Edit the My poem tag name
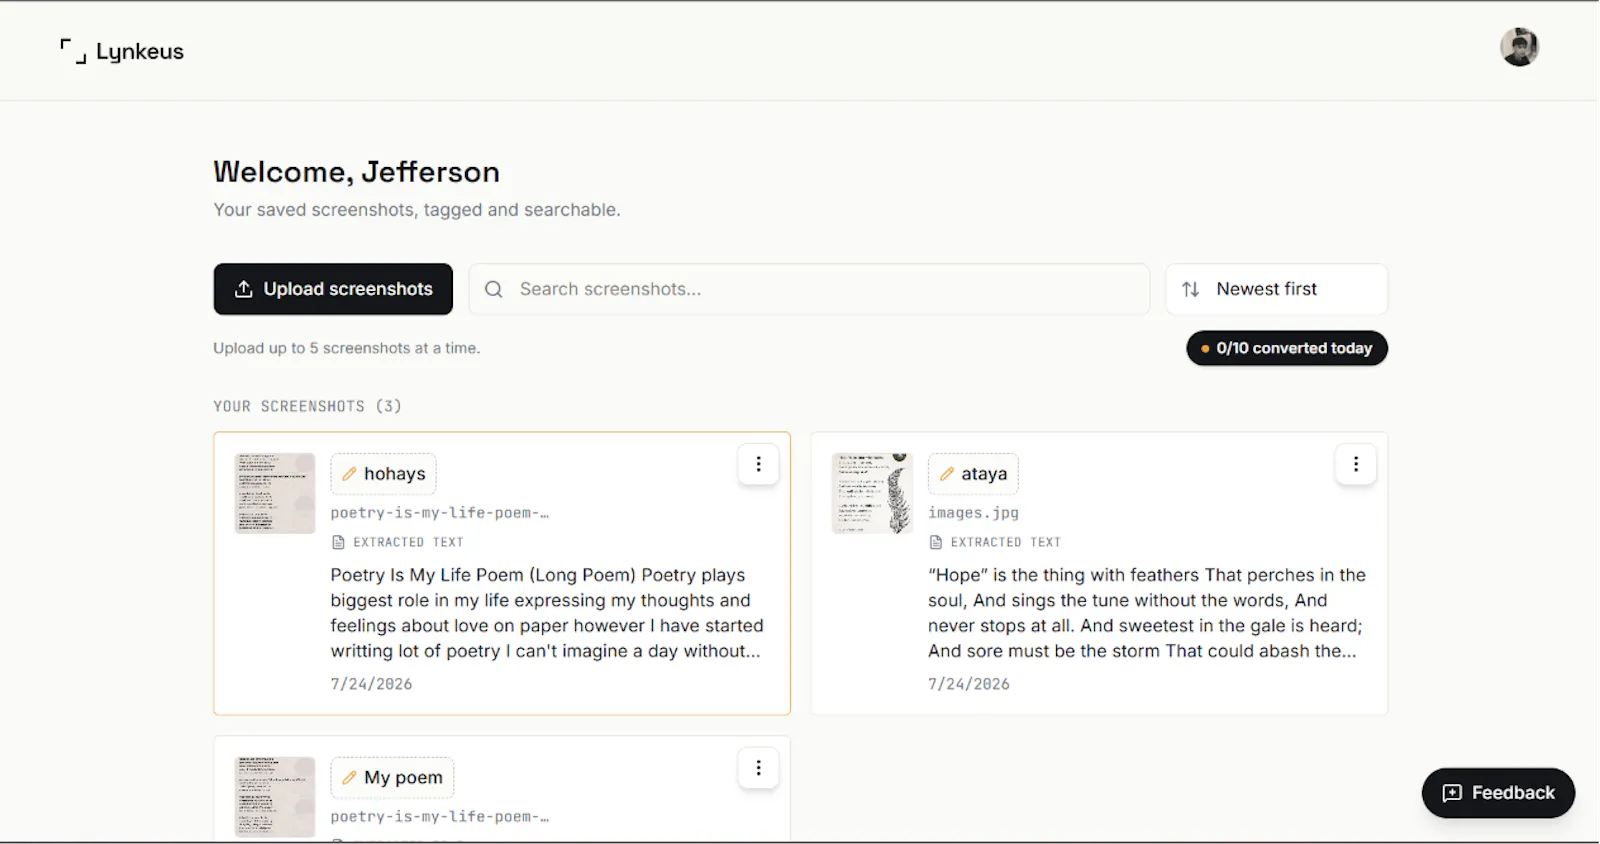1600x844 pixels. click(x=392, y=778)
